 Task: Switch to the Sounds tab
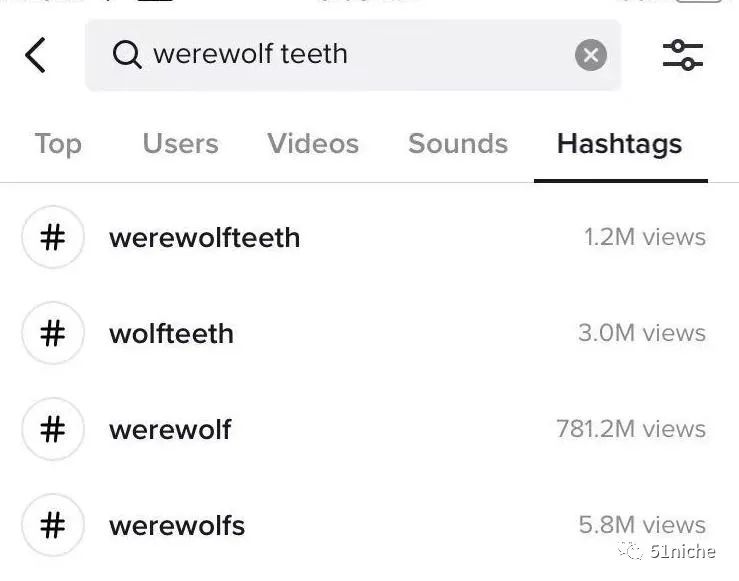click(x=458, y=144)
